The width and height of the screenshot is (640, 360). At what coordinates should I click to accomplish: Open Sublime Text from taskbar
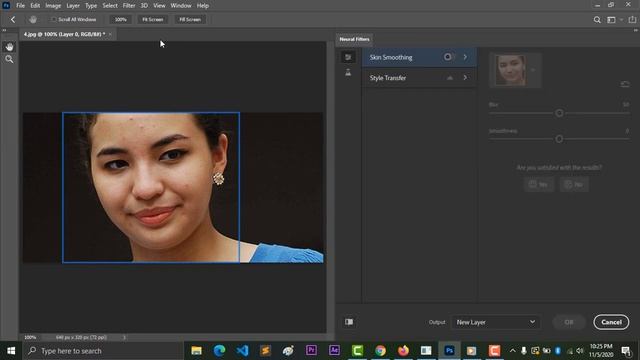click(x=265, y=351)
